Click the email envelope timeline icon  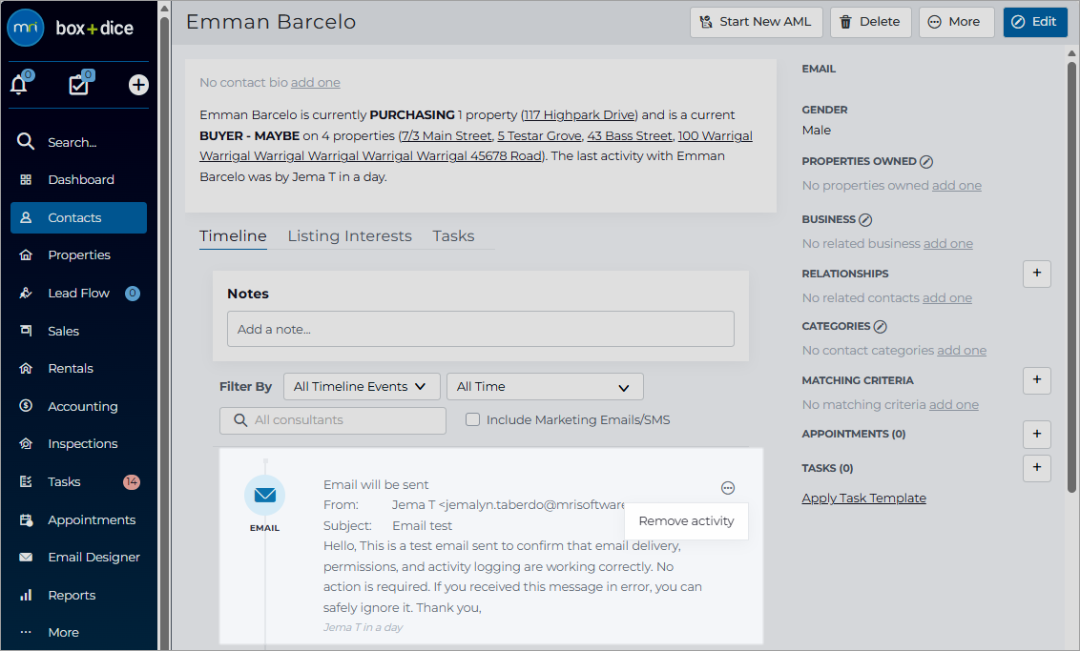tap(265, 495)
